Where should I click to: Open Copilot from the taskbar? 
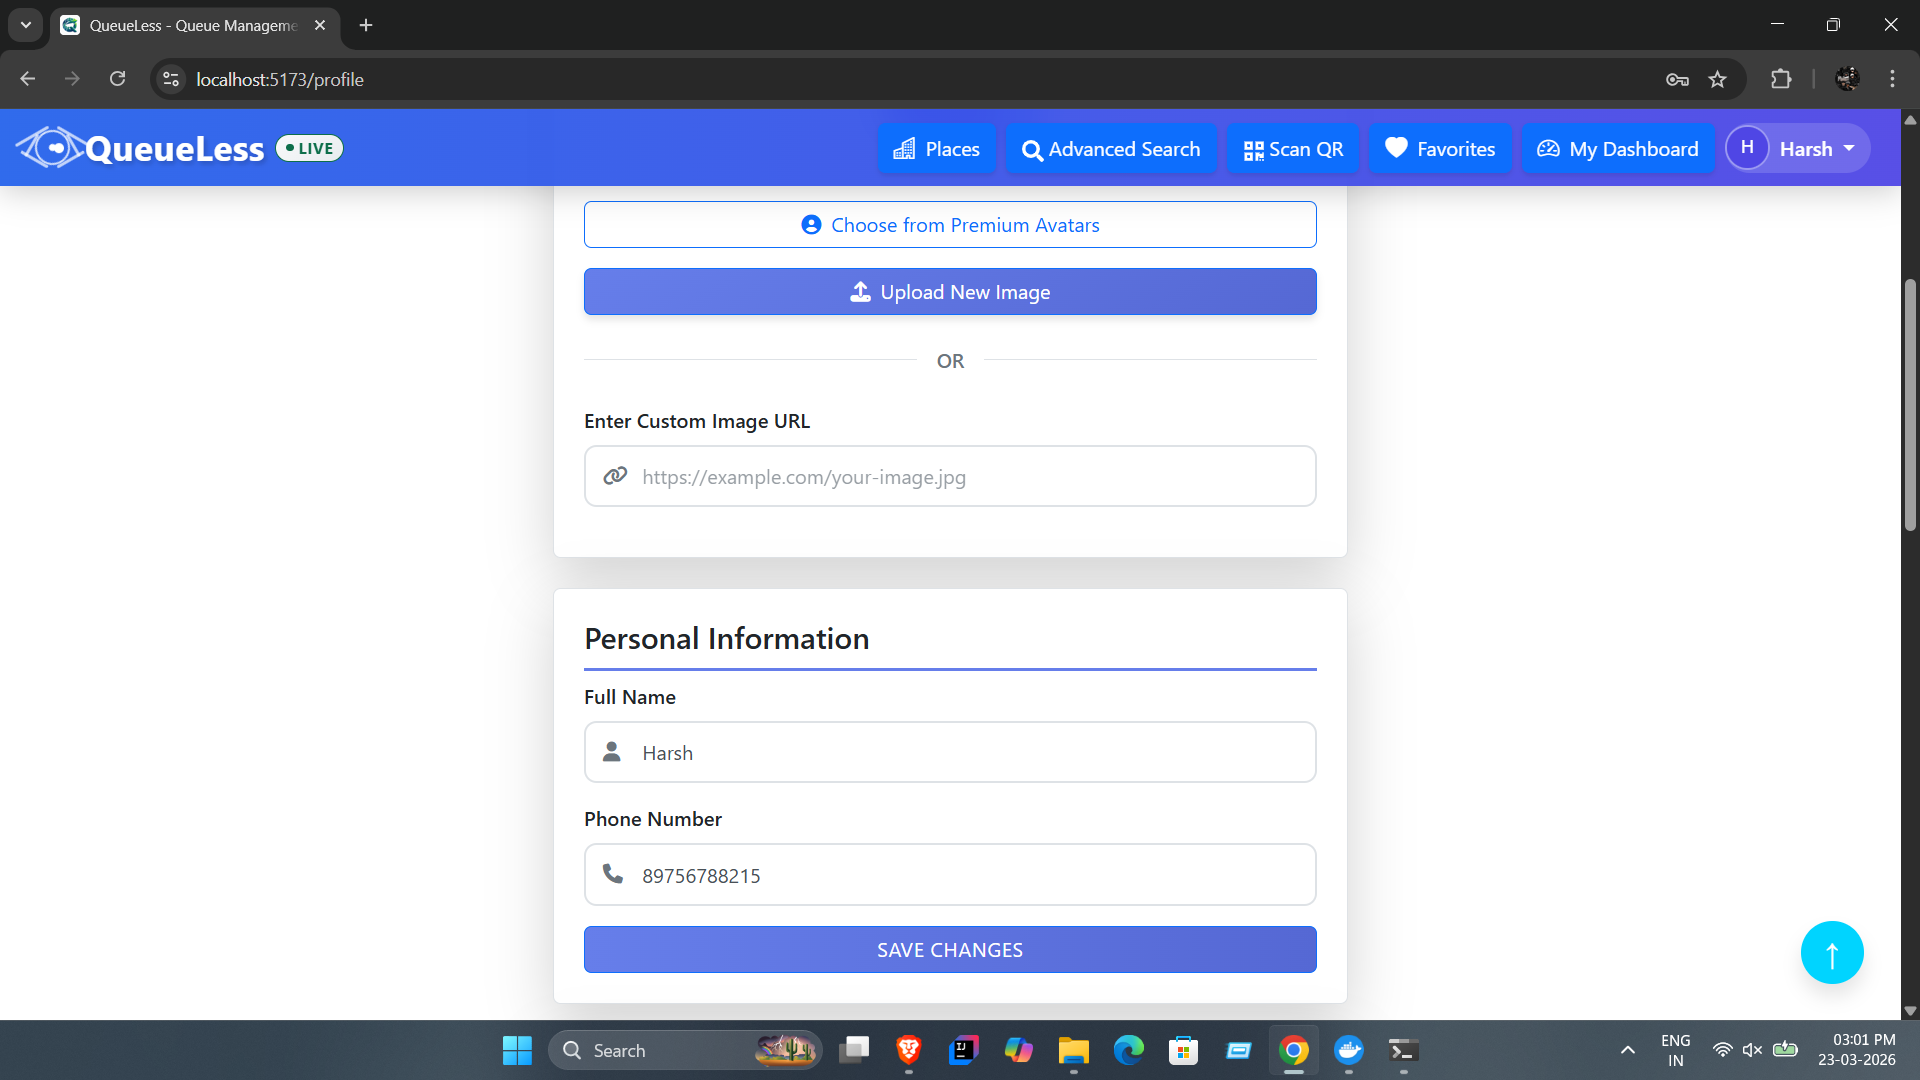click(1019, 1050)
